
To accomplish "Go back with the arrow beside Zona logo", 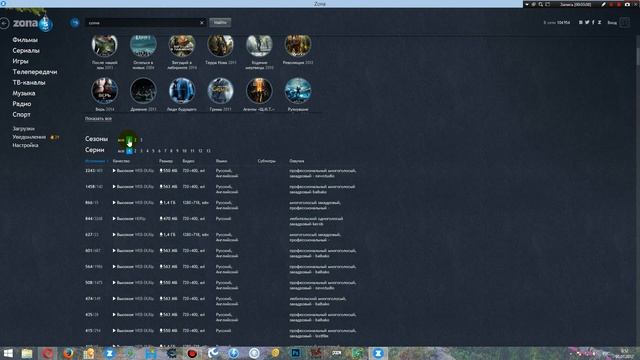I will [4, 23].
